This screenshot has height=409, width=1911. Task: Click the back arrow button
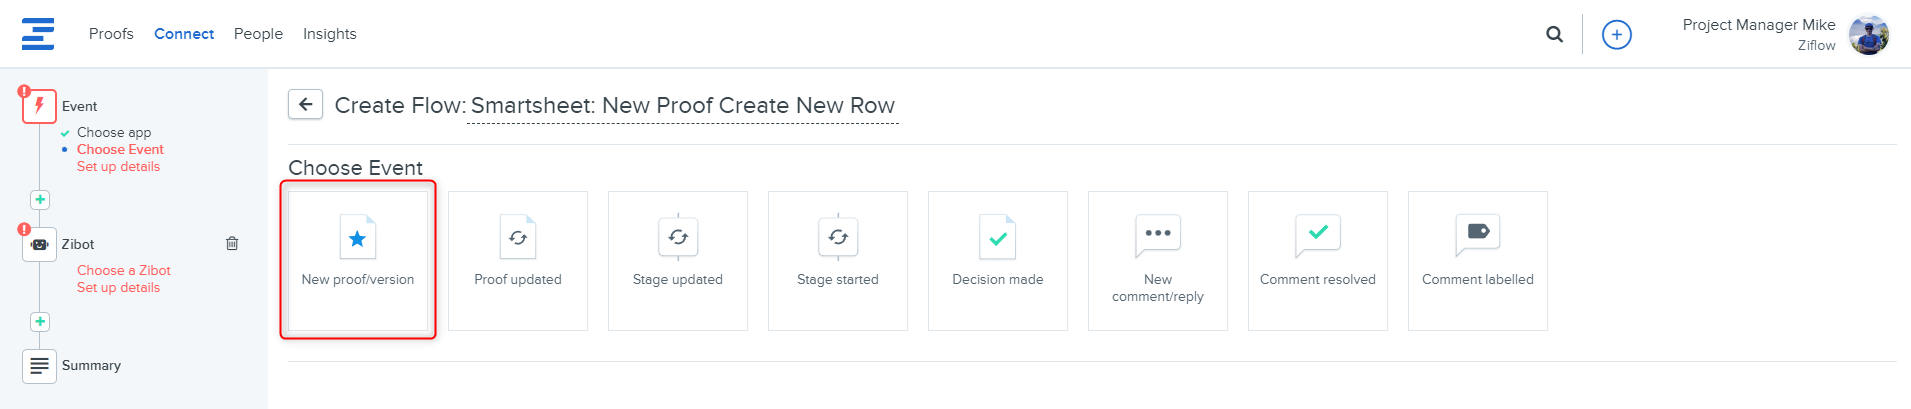pyautogui.click(x=305, y=104)
